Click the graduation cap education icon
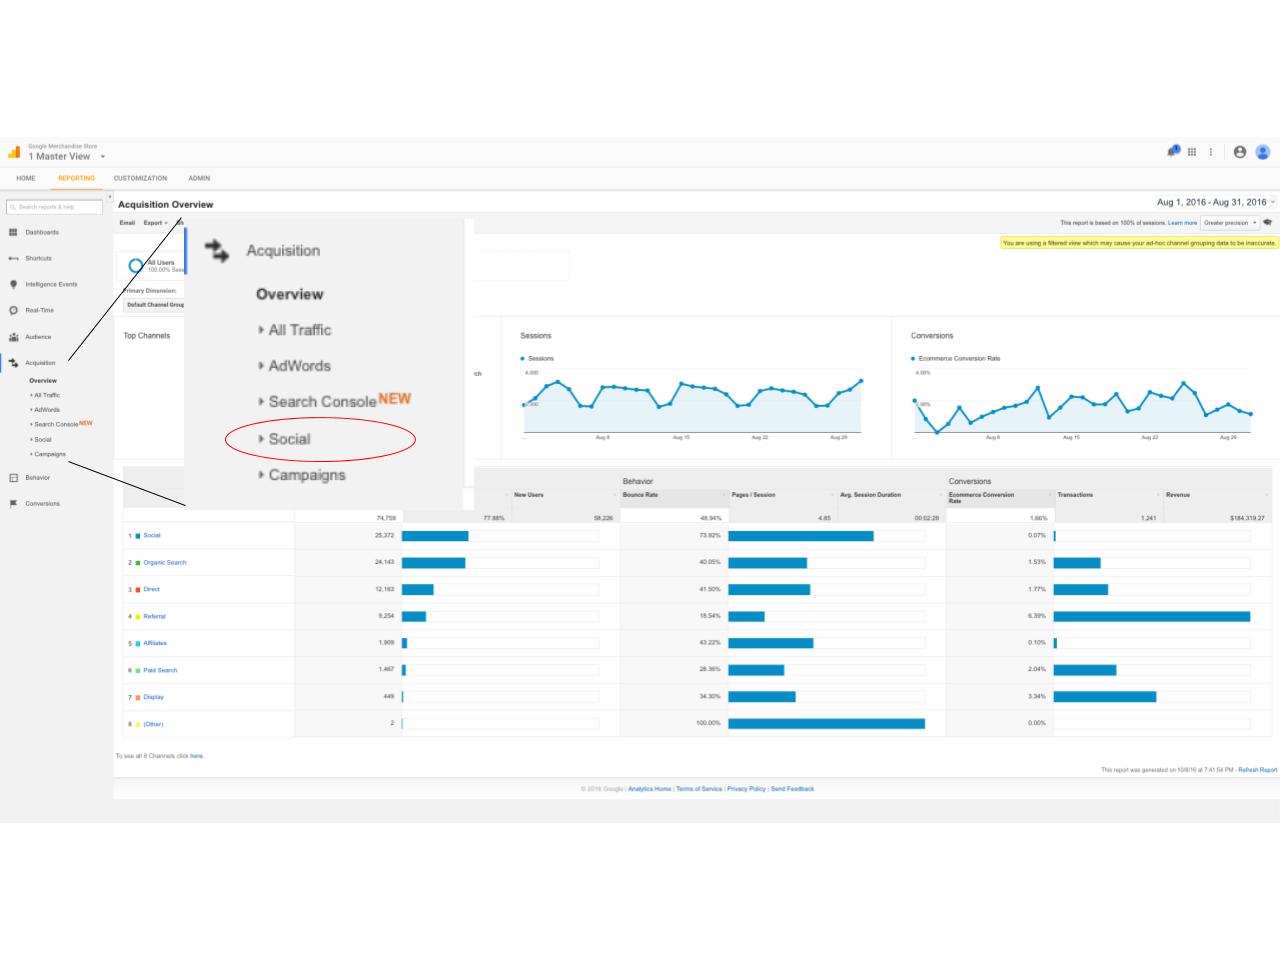The image size is (1280, 960). coord(1268,223)
